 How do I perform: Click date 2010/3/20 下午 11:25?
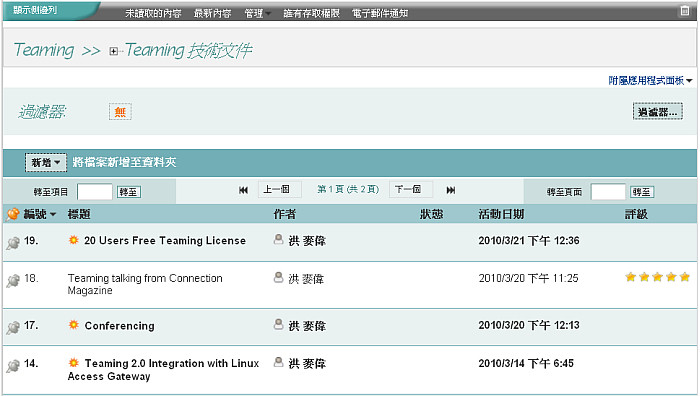pyautogui.click(x=528, y=279)
